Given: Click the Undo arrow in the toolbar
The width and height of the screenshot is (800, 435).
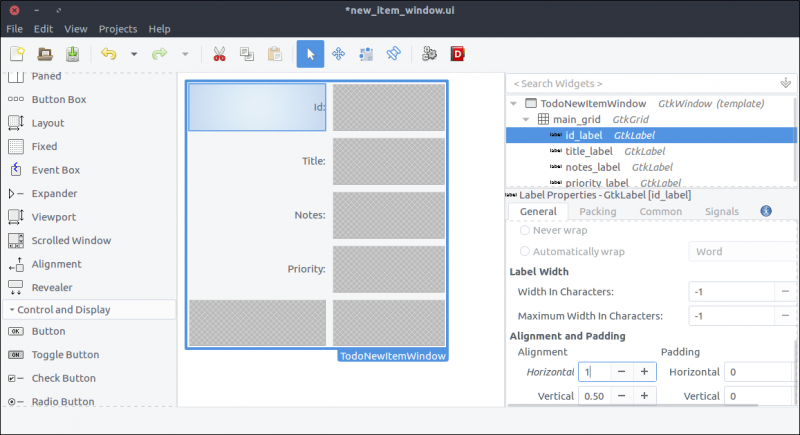Looking at the screenshot, I should tap(109, 54).
